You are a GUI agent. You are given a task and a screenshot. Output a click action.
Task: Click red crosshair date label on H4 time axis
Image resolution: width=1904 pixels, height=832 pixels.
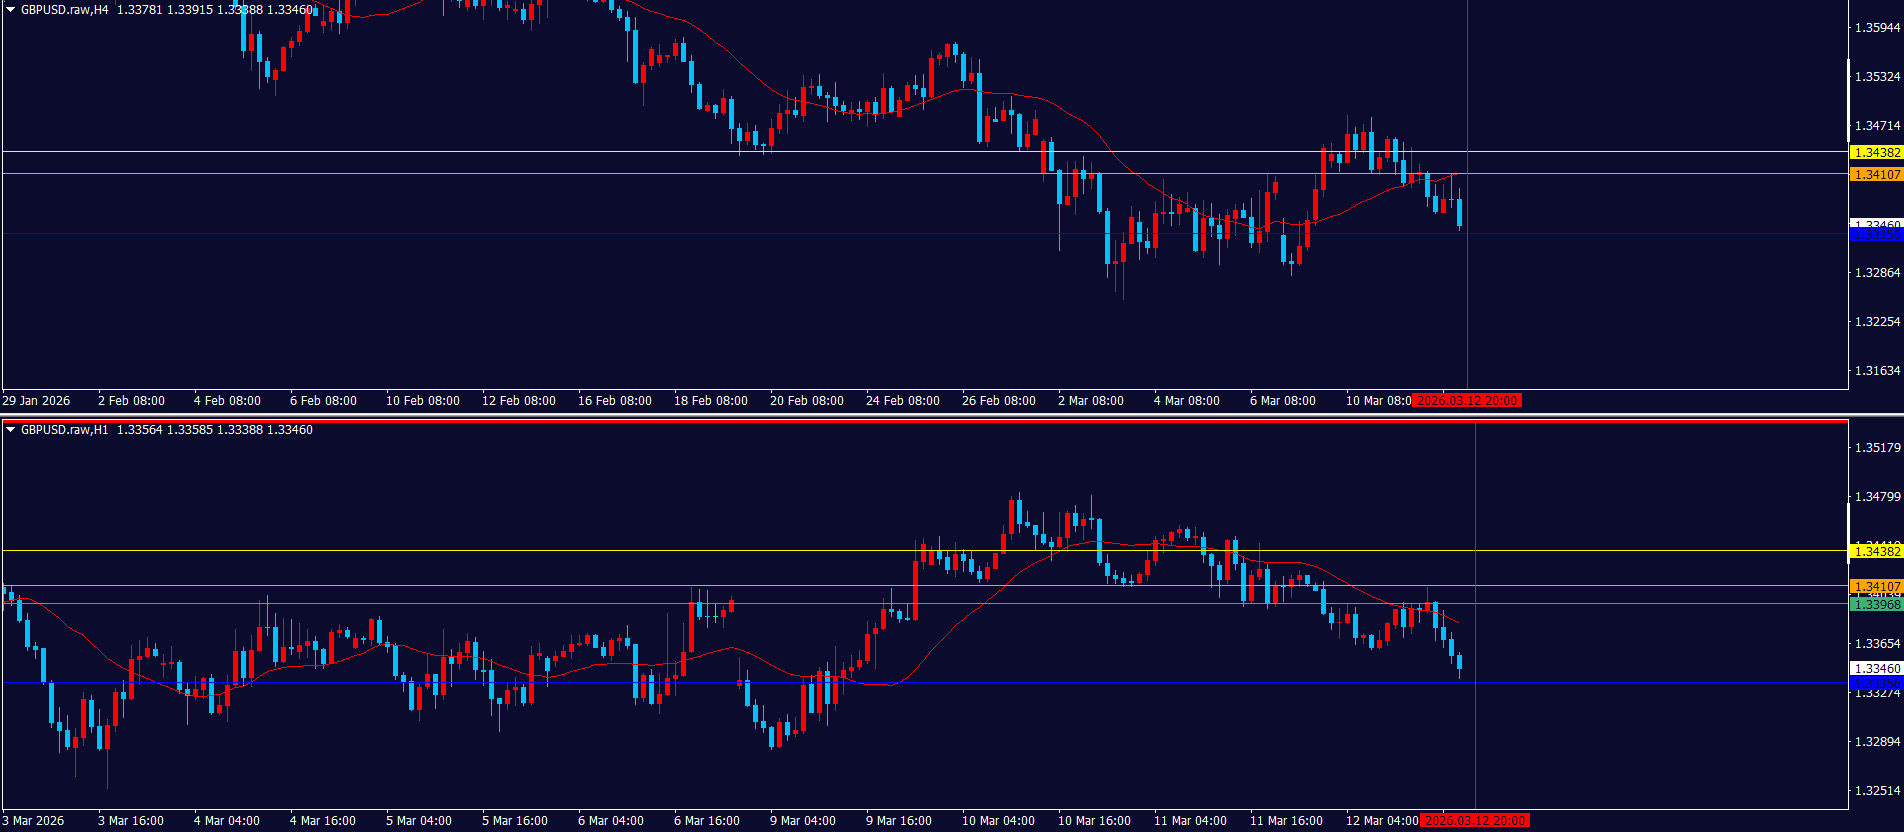1467,401
